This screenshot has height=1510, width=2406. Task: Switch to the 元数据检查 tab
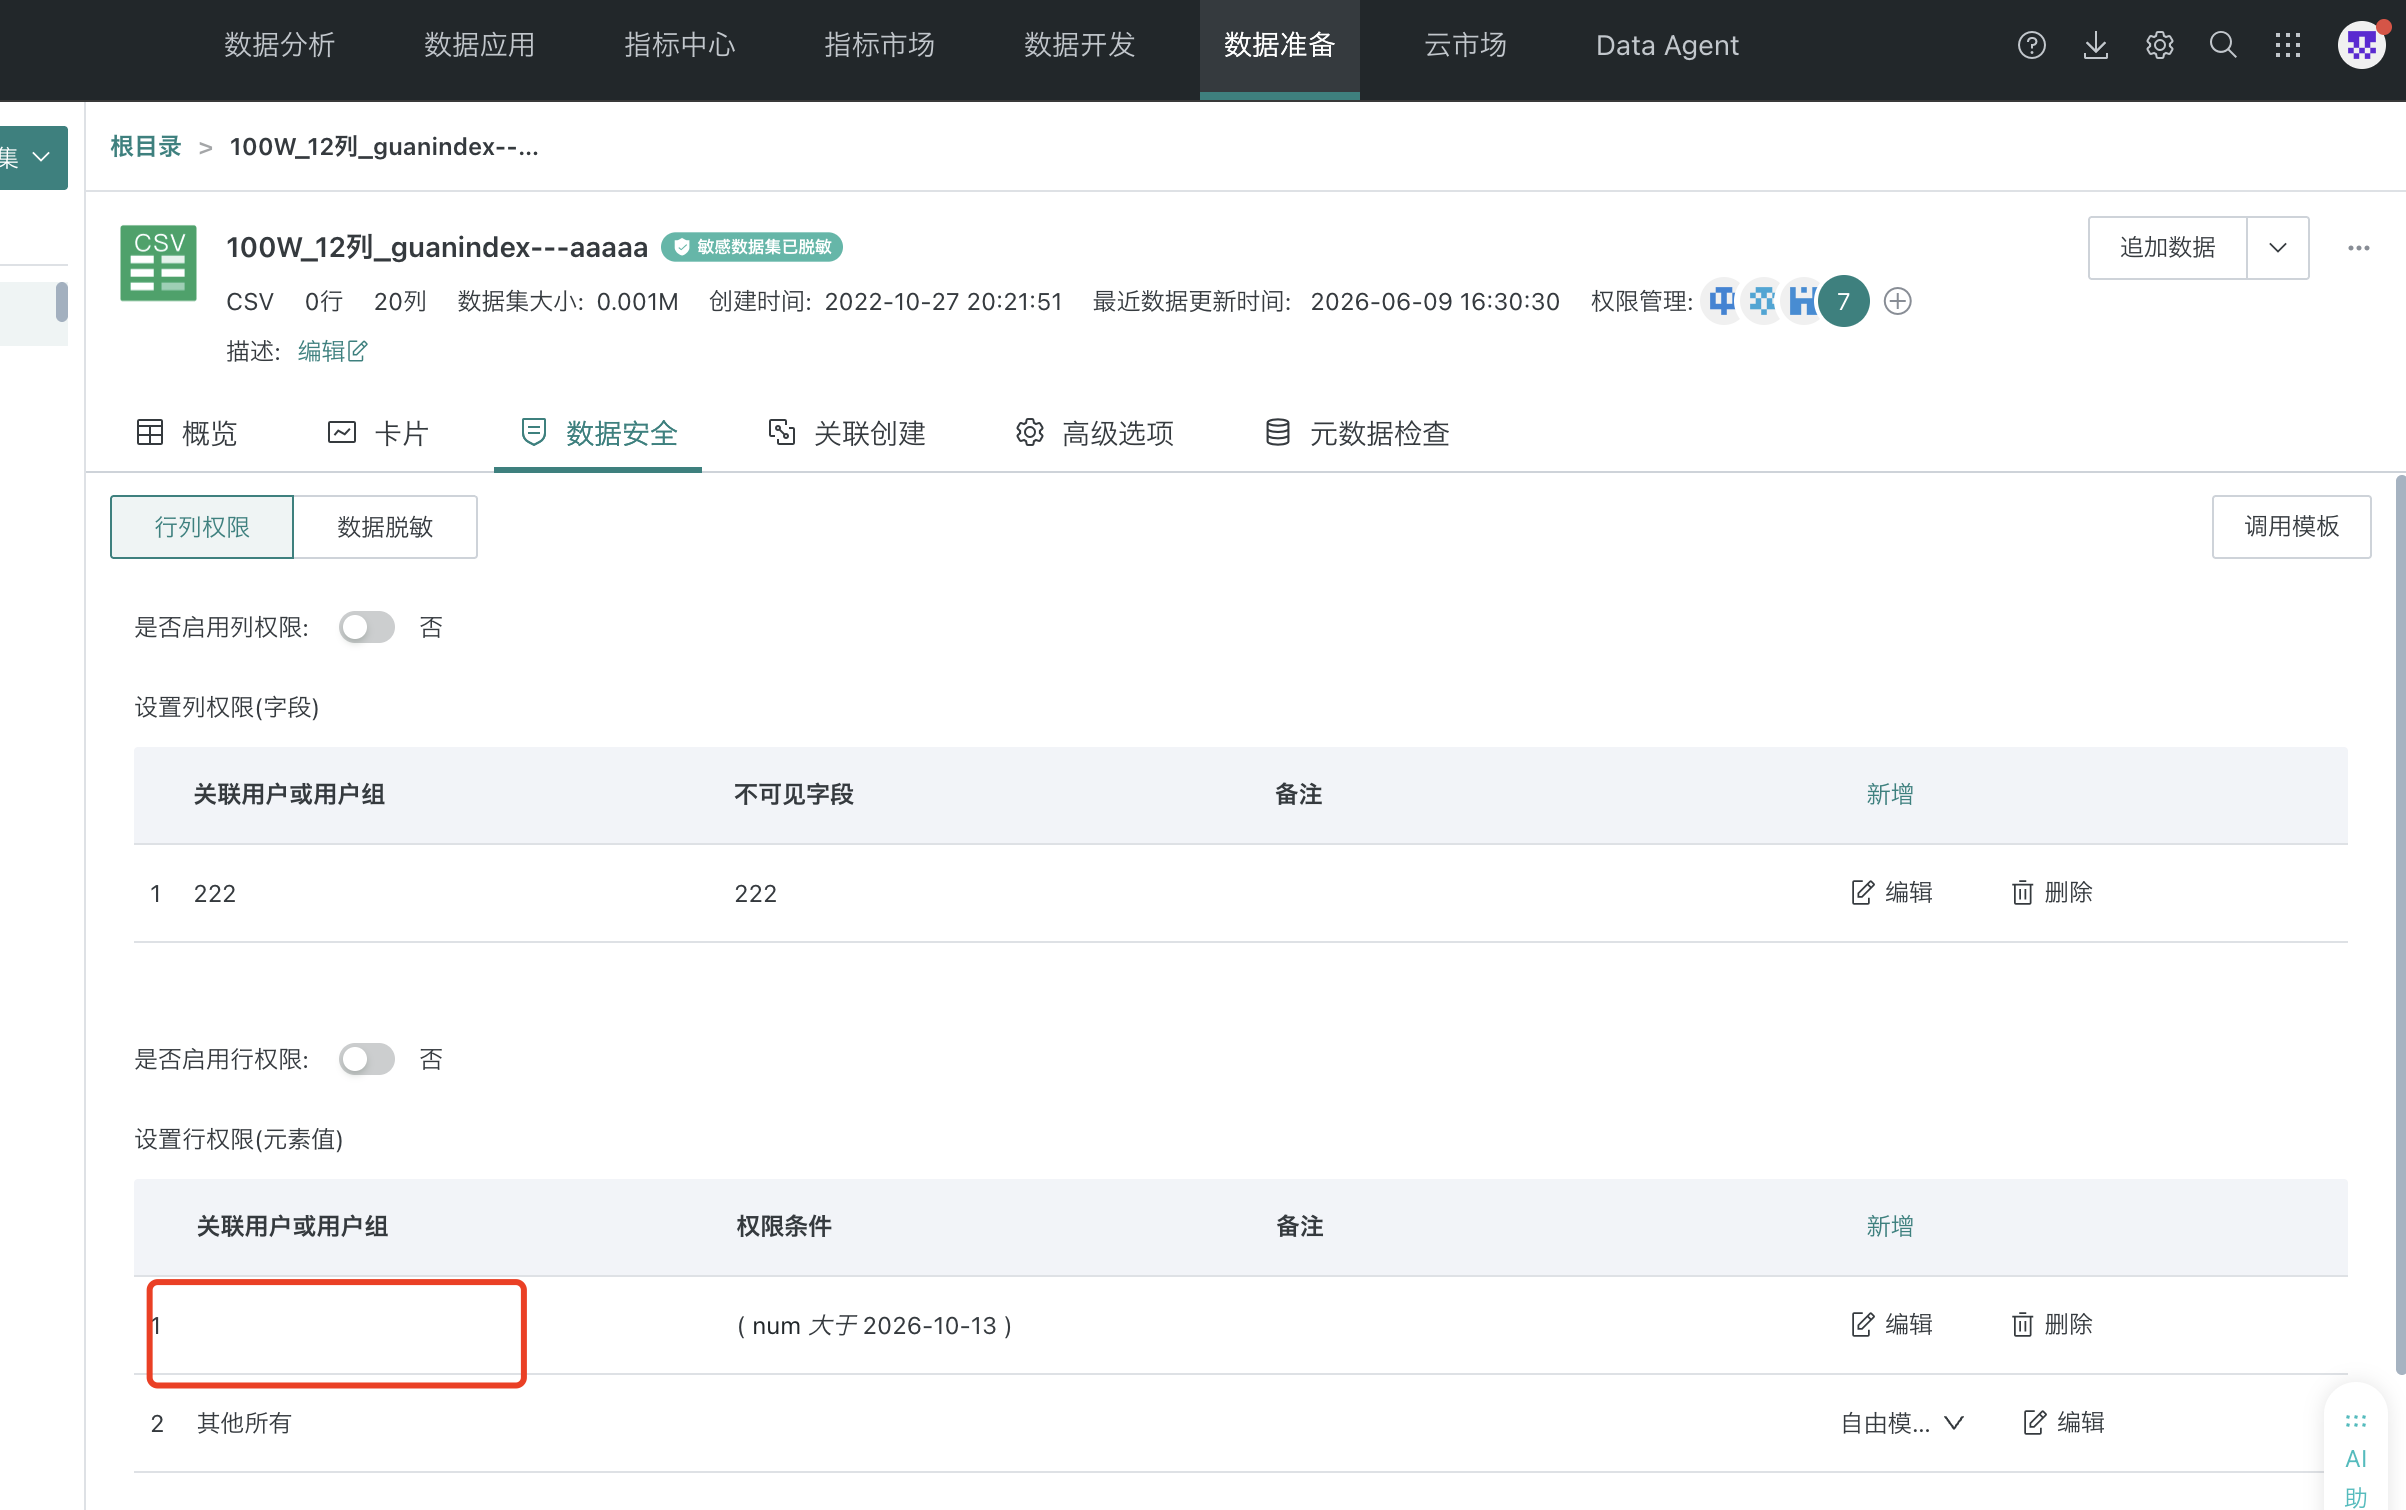click(1357, 433)
